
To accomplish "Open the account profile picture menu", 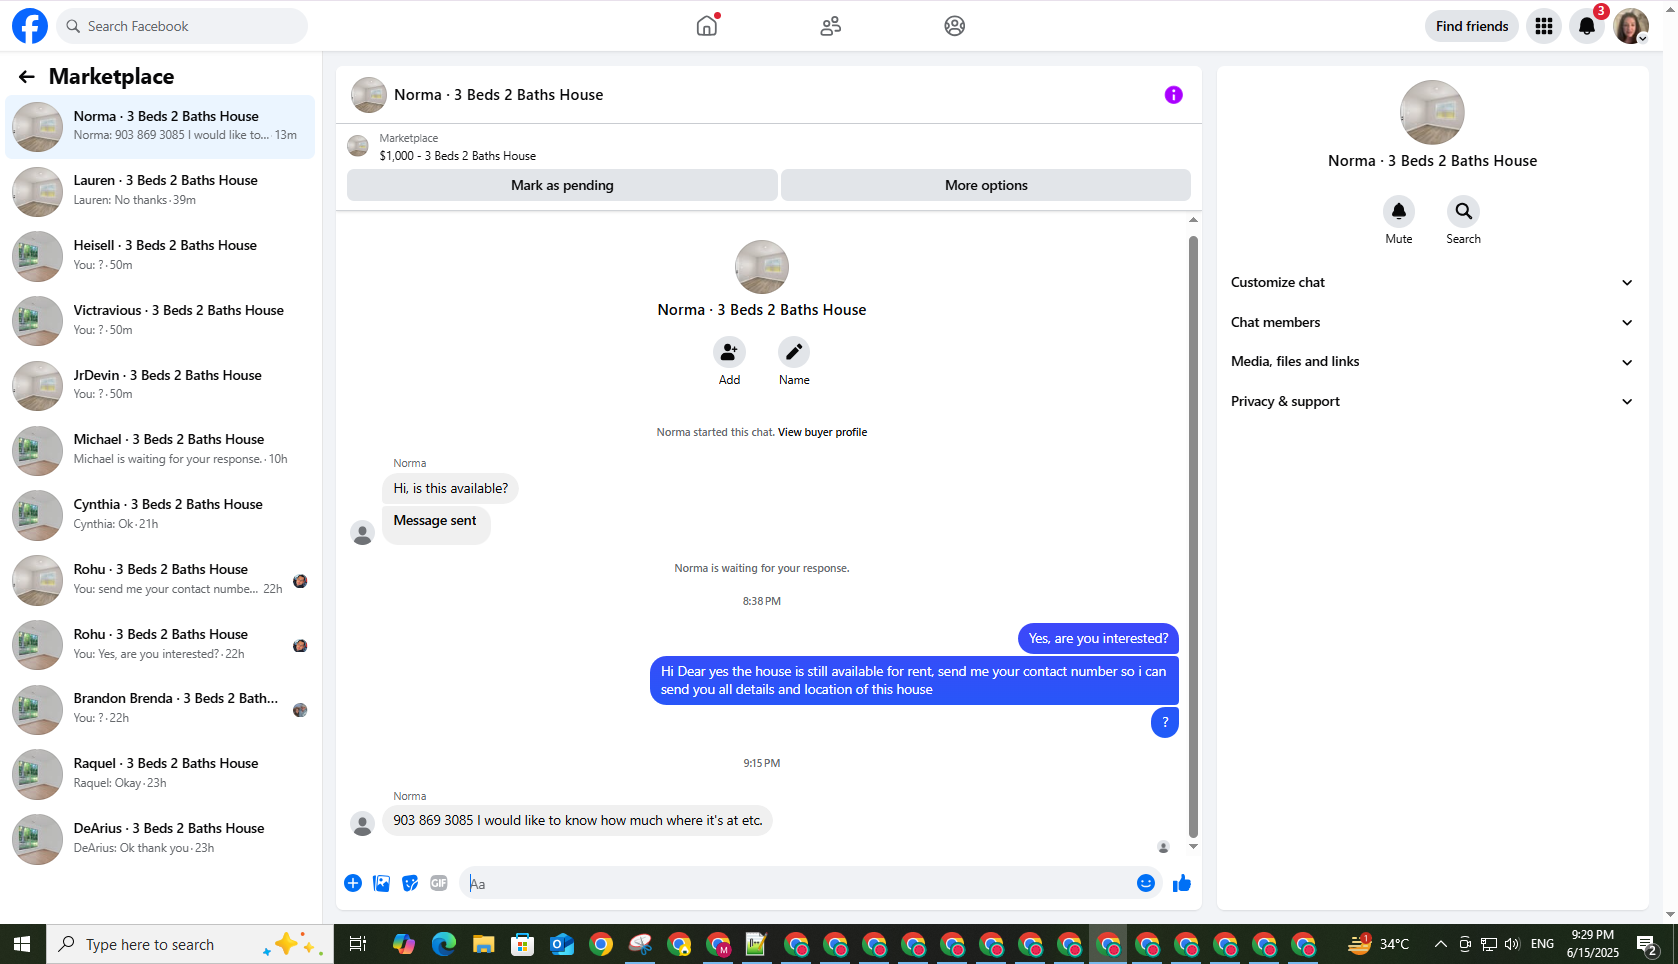I will coord(1631,26).
